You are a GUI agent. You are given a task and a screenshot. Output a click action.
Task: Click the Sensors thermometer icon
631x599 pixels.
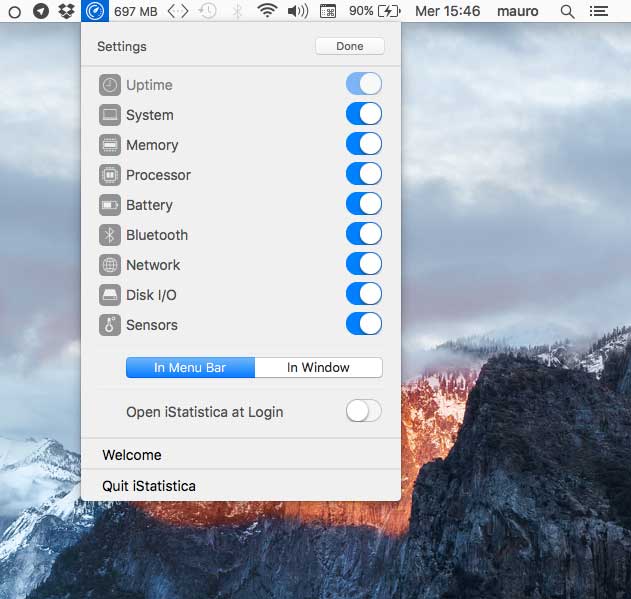click(110, 325)
